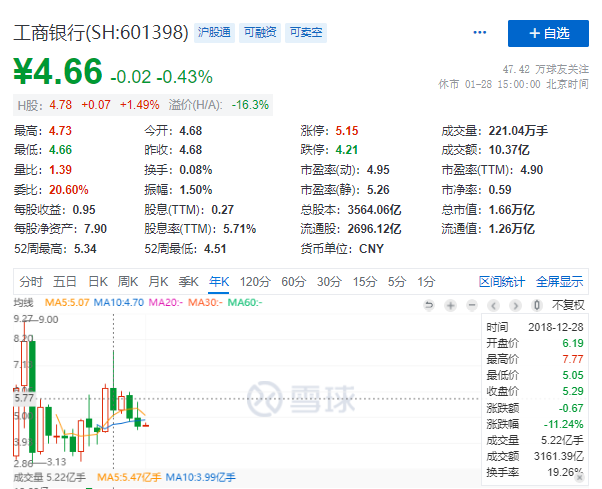Click the rounded-bar chart mode icon
The image size is (602, 489).
point(537,306)
